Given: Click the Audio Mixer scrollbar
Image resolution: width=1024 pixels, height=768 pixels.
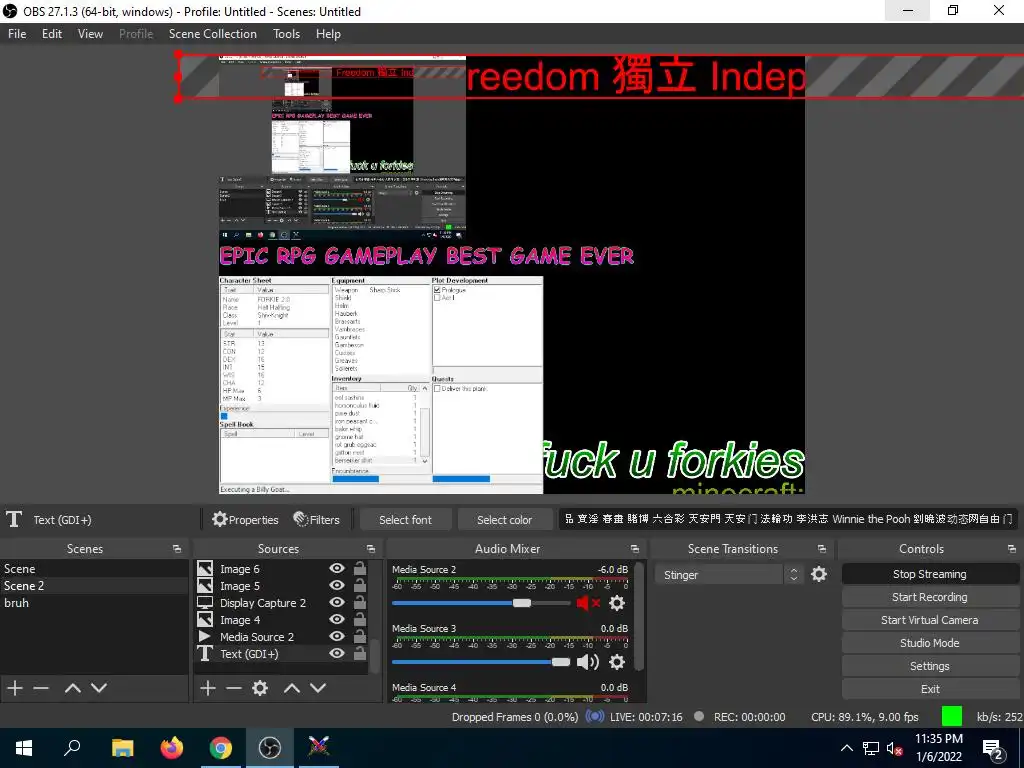Looking at the screenshot, I should tap(639, 614).
